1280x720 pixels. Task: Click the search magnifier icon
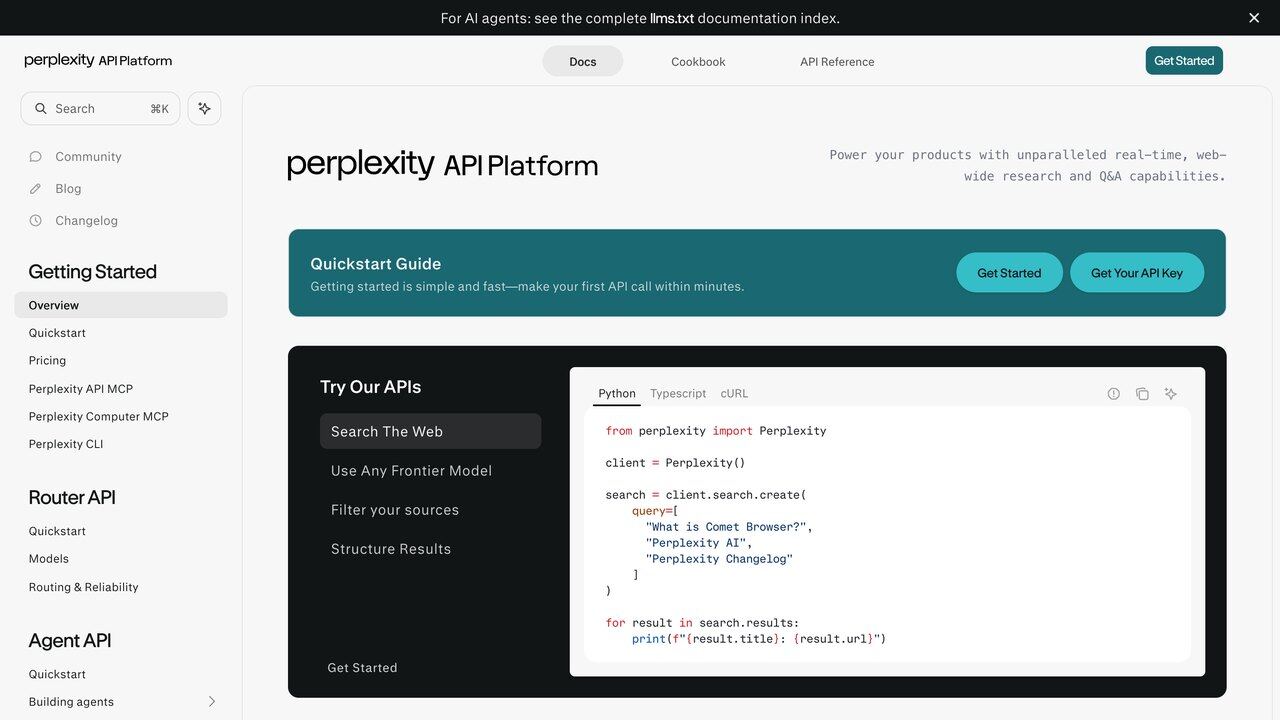click(x=41, y=109)
